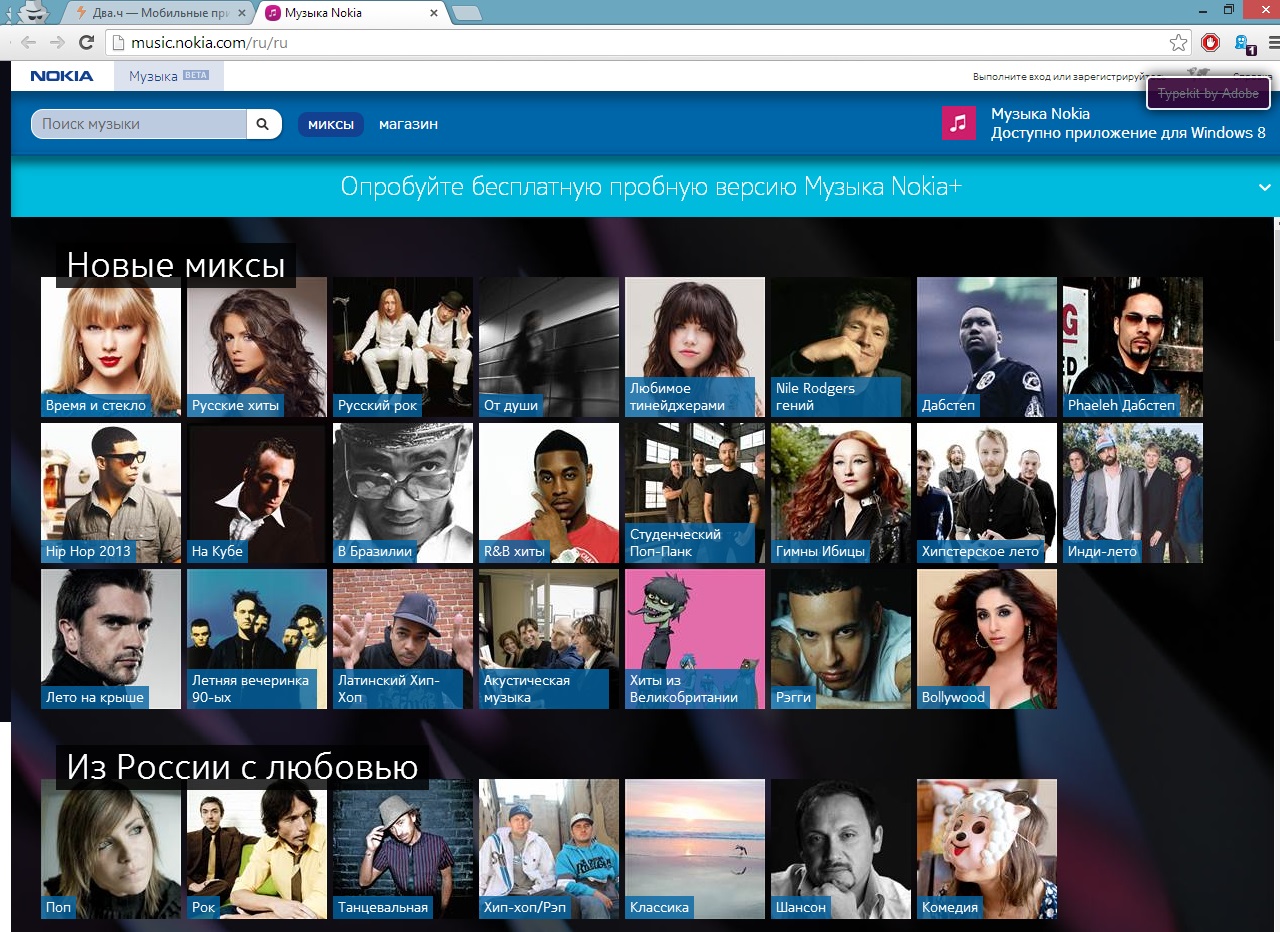Image resolution: width=1280 pixels, height=932 pixels.
Task: Open the Акустическая музыка mix
Action: pyautogui.click(x=549, y=639)
